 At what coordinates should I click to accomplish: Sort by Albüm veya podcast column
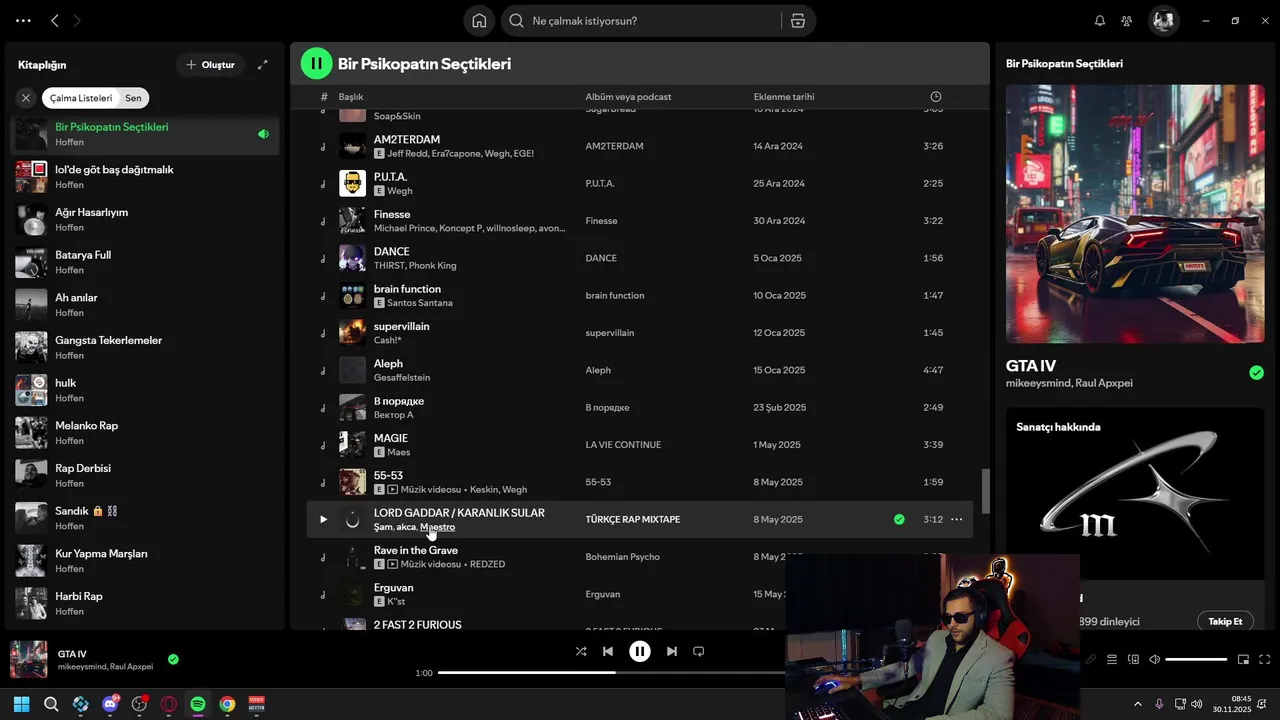[x=628, y=97]
